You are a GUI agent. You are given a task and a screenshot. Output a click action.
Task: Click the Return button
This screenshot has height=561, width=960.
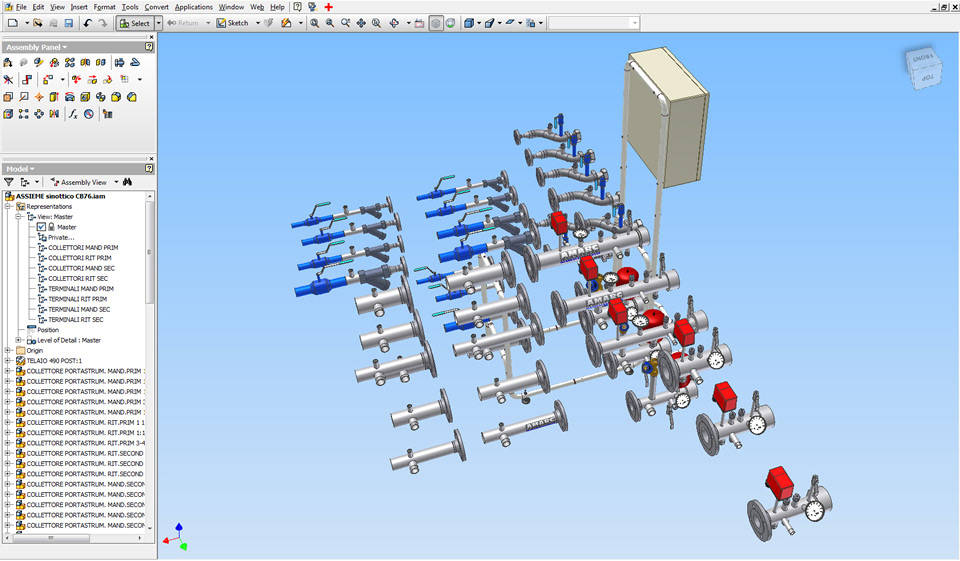pos(183,23)
